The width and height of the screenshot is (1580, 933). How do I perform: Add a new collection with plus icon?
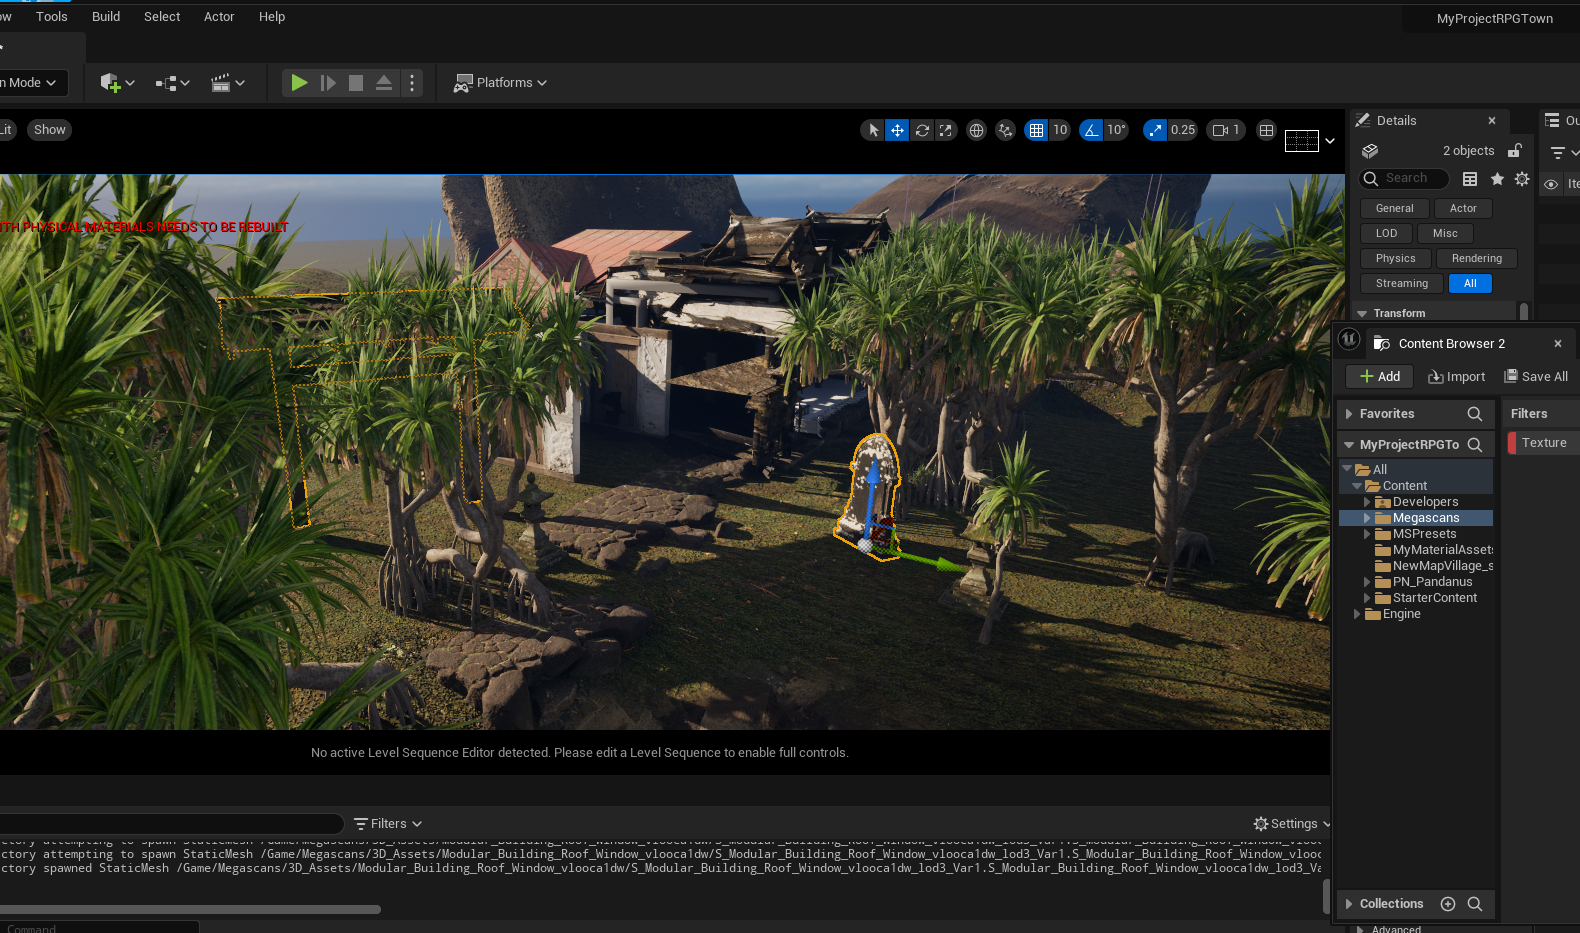point(1447,904)
